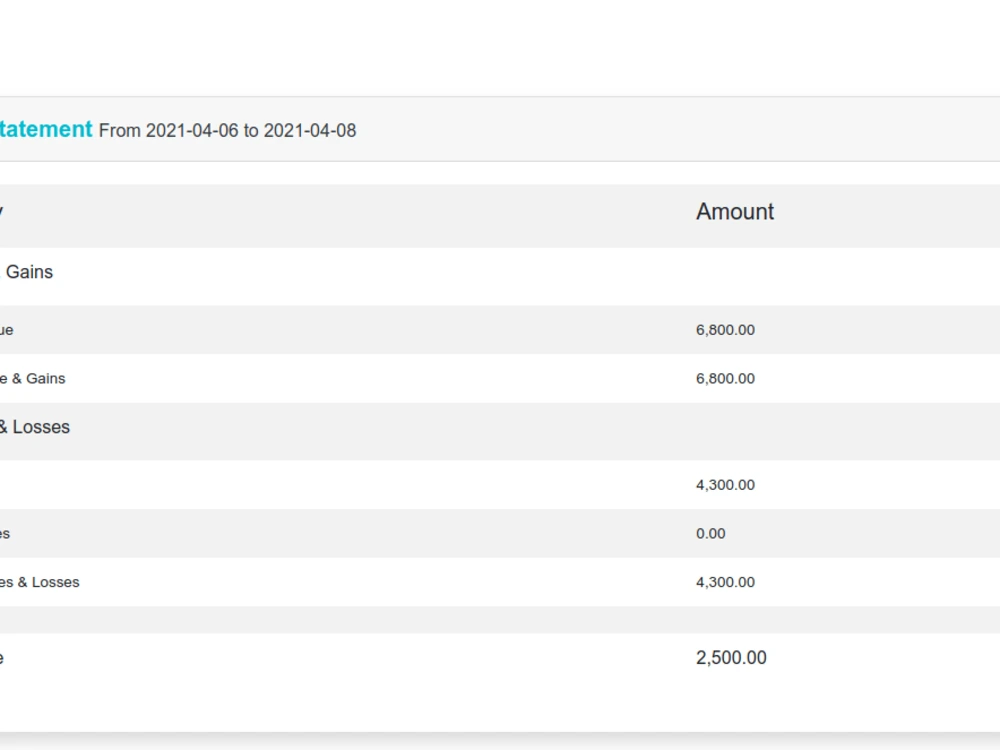The width and height of the screenshot is (1000, 750).
Task: Select the 0.00 amount value
Action: pos(710,533)
